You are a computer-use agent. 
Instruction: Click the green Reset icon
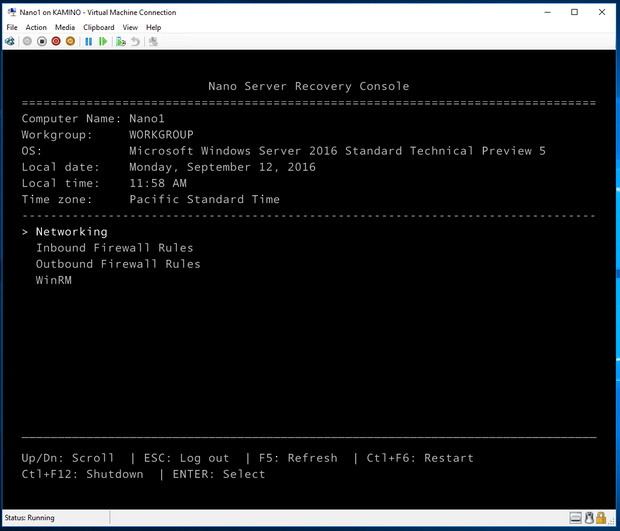click(x=103, y=42)
